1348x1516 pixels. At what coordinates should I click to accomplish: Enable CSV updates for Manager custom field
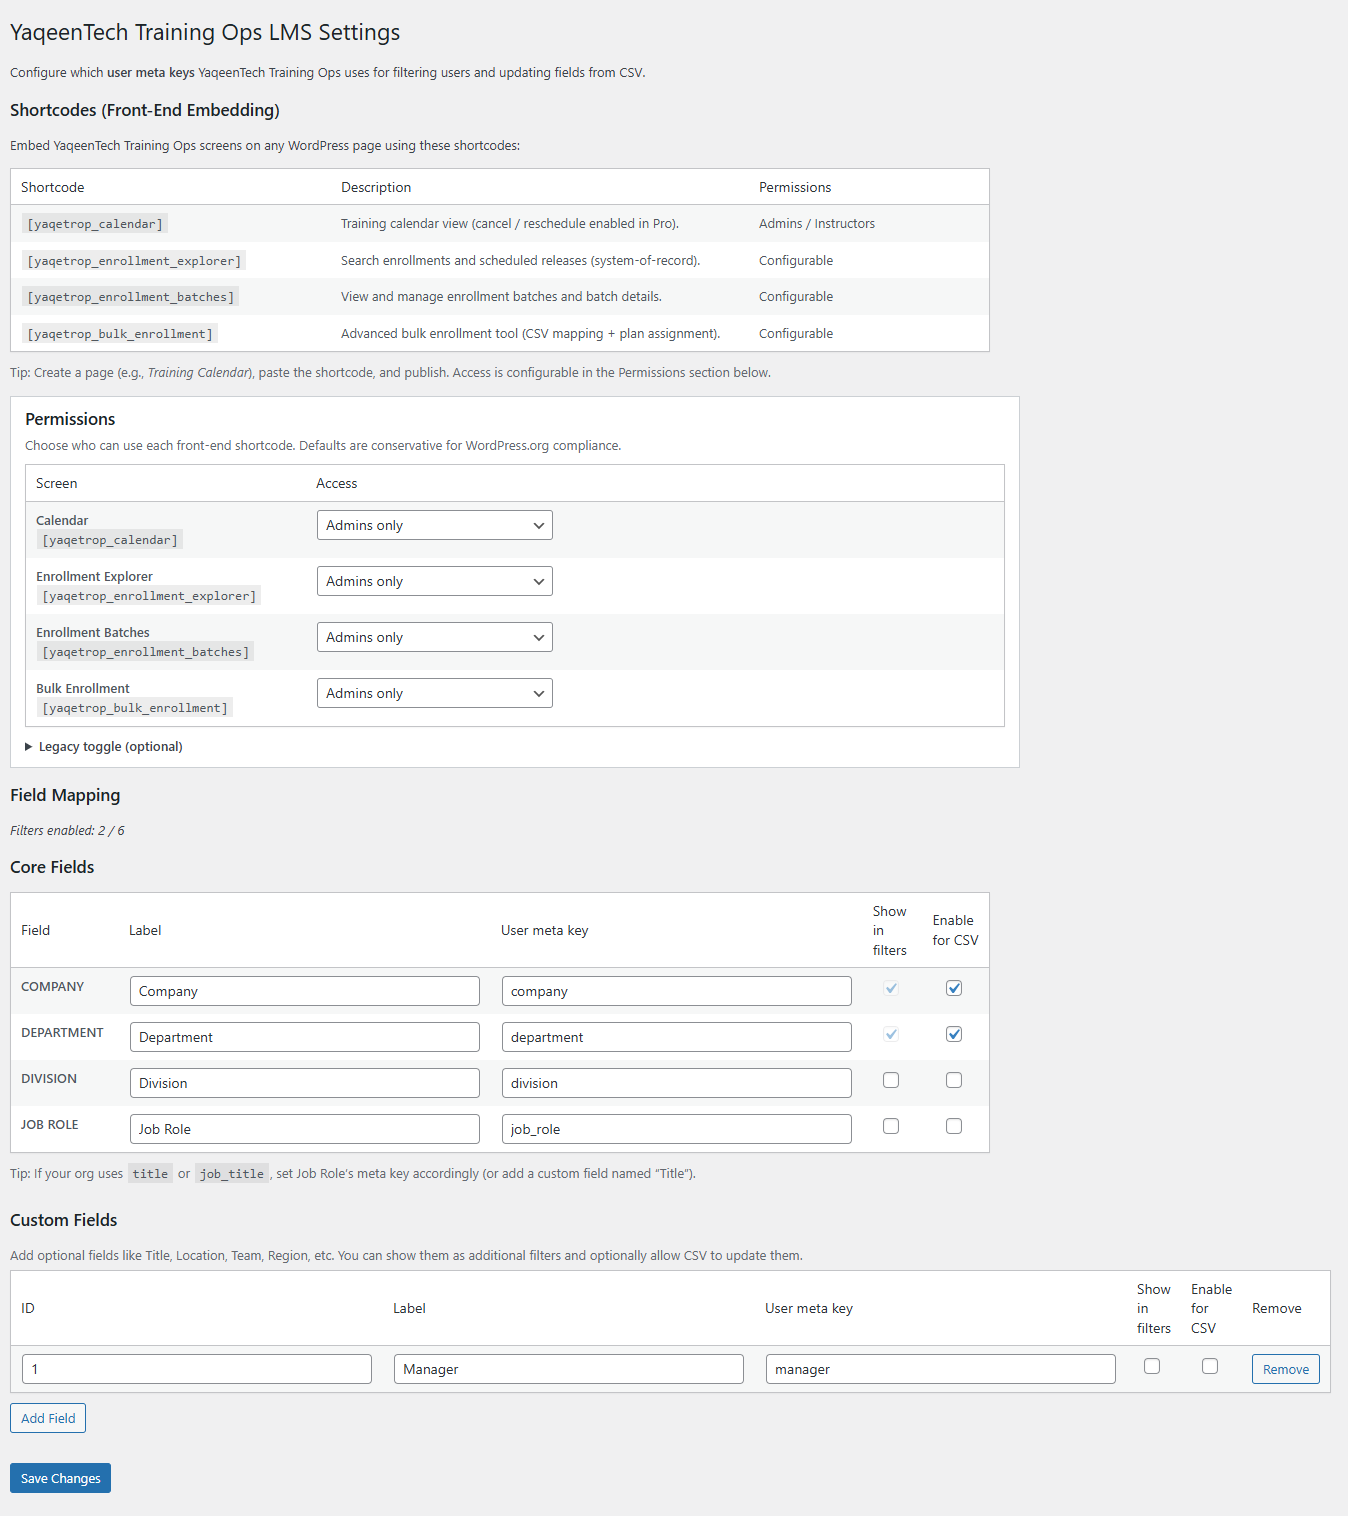(x=1210, y=1366)
